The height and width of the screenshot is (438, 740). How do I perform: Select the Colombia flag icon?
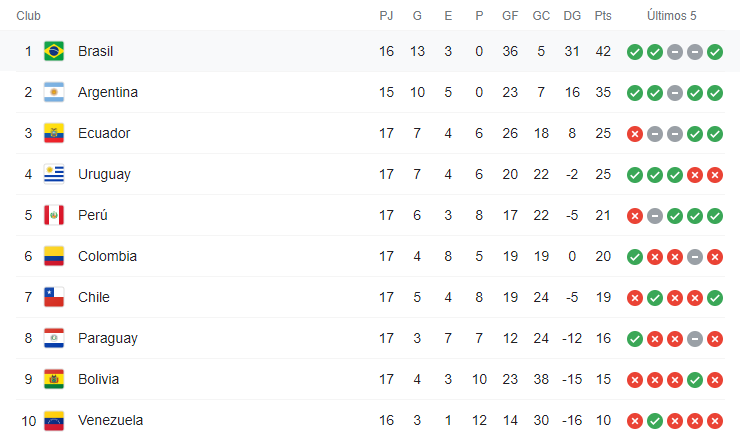54,256
